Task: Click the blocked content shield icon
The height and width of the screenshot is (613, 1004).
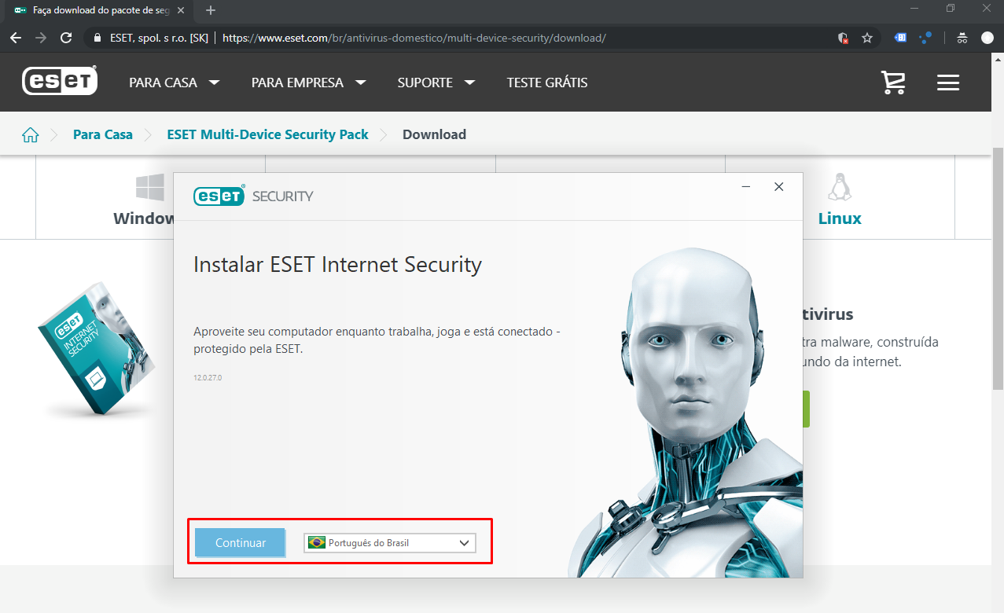Action: click(x=843, y=38)
